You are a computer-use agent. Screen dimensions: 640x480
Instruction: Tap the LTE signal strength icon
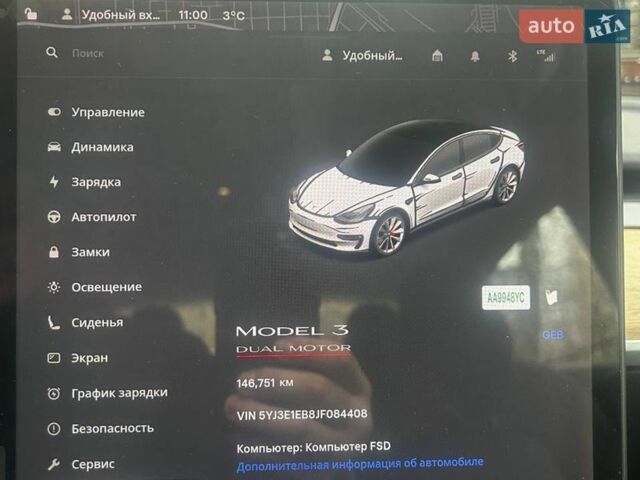coord(546,56)
